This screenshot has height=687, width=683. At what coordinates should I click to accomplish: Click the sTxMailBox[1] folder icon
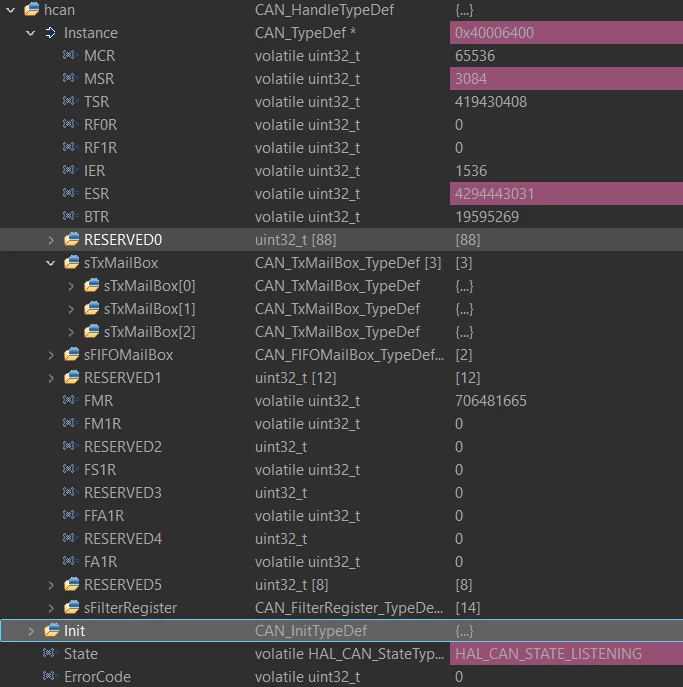92,308
